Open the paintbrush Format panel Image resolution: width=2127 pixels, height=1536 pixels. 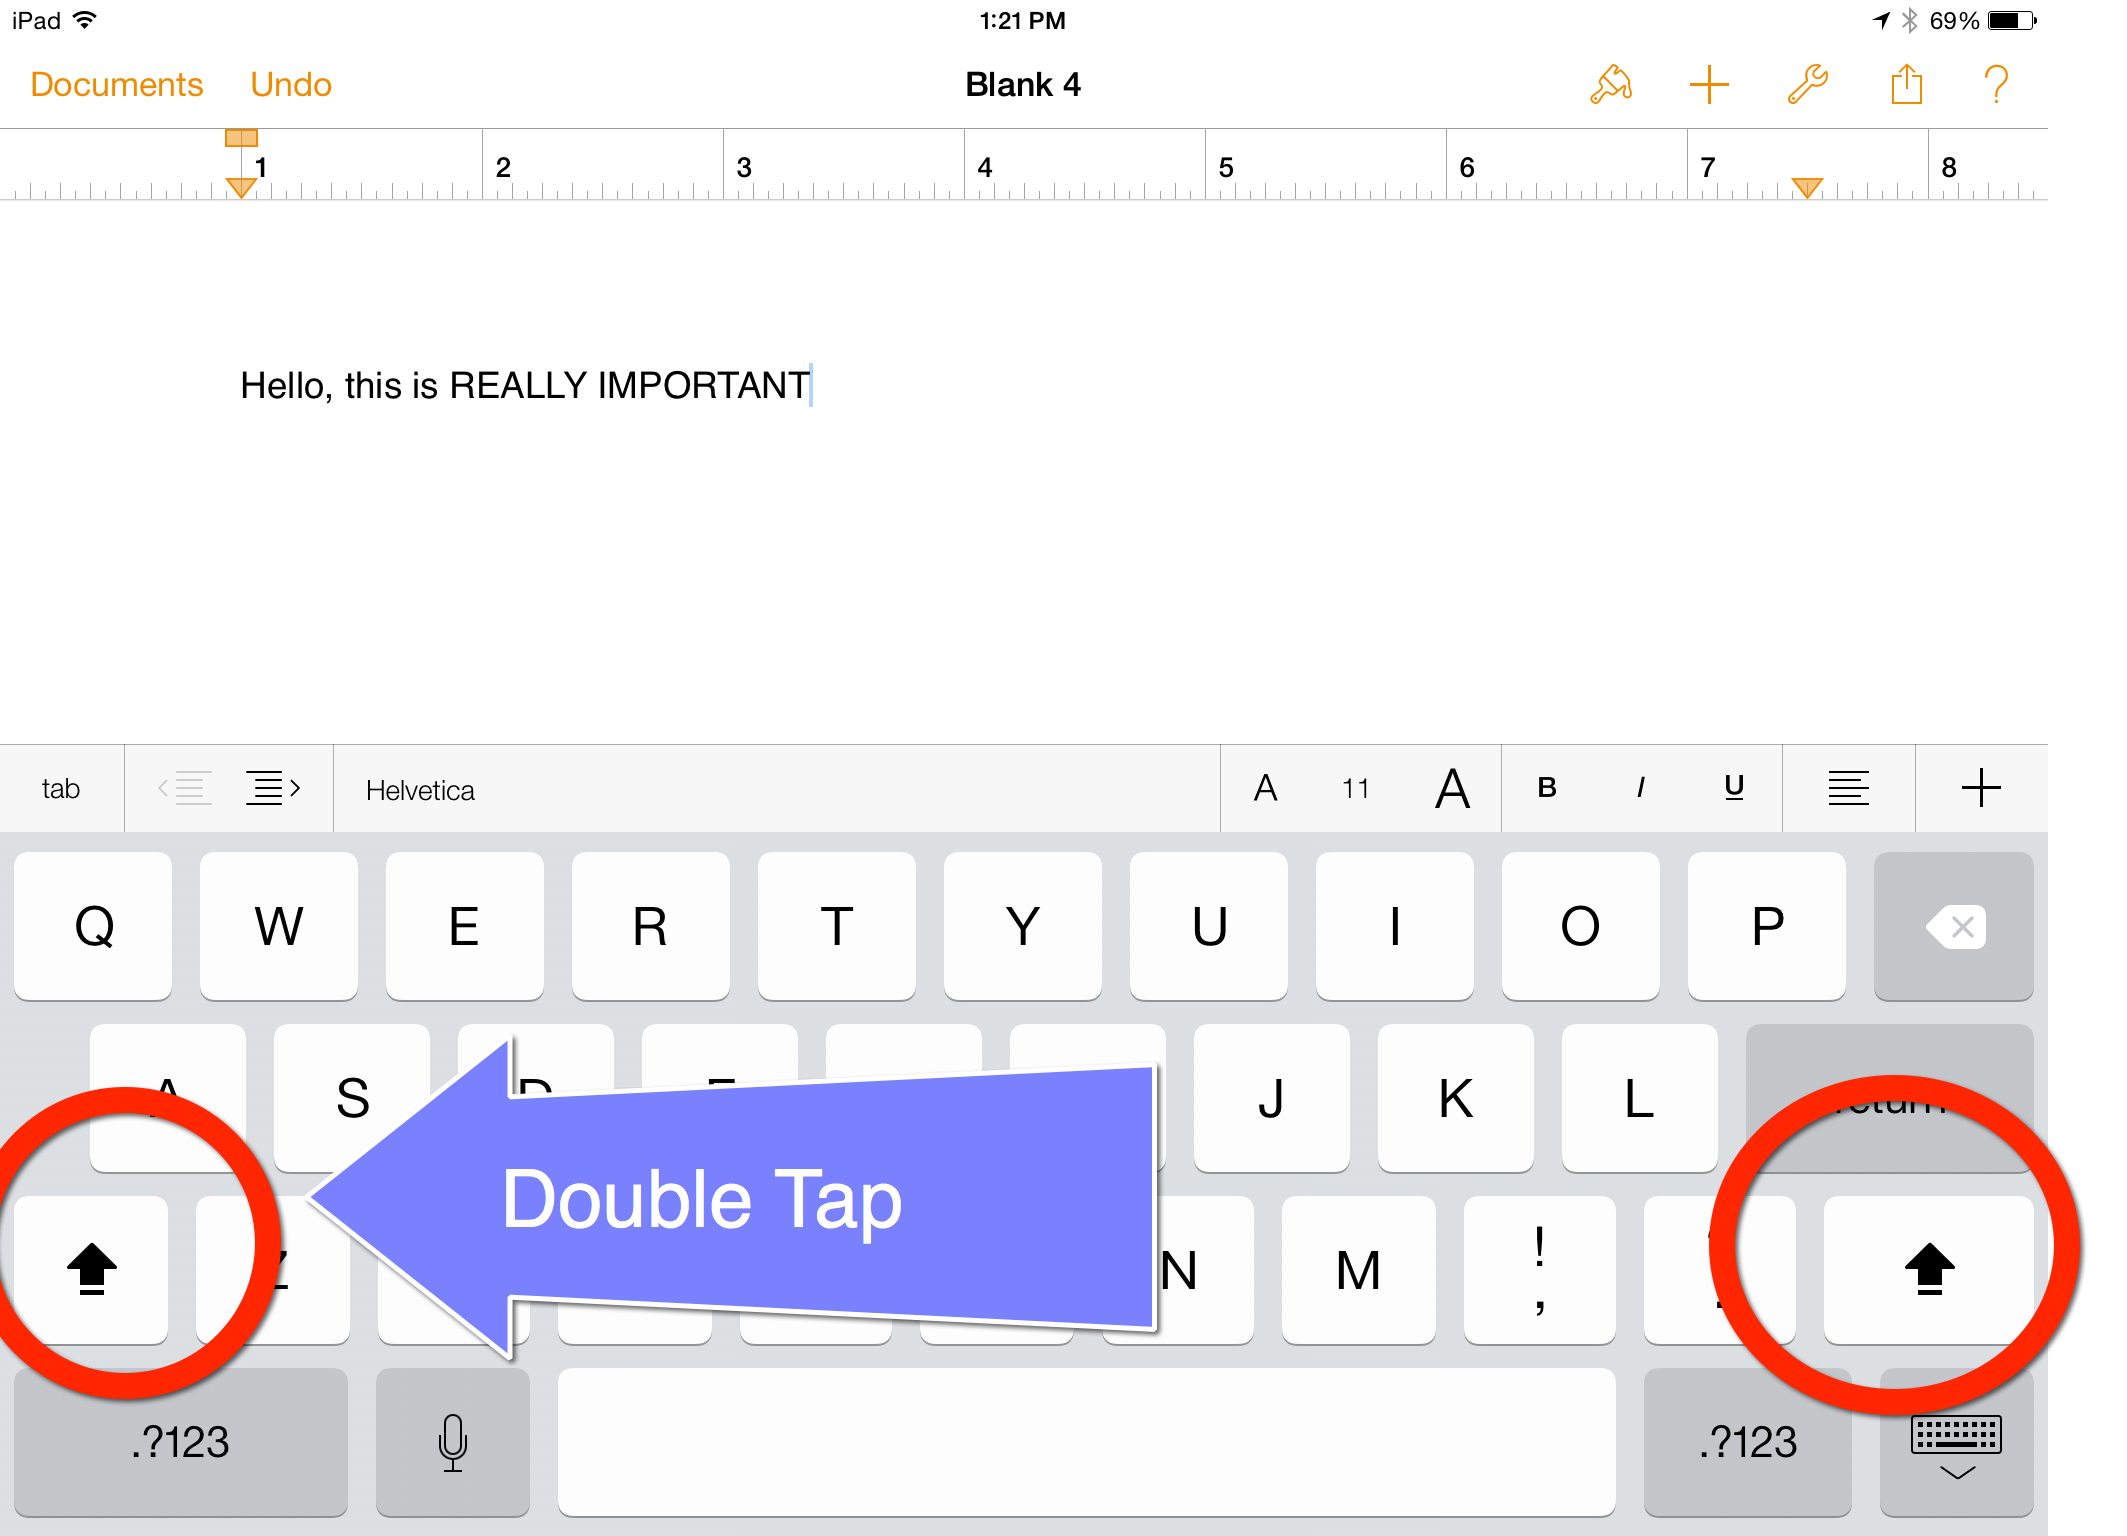[1611, 85]
